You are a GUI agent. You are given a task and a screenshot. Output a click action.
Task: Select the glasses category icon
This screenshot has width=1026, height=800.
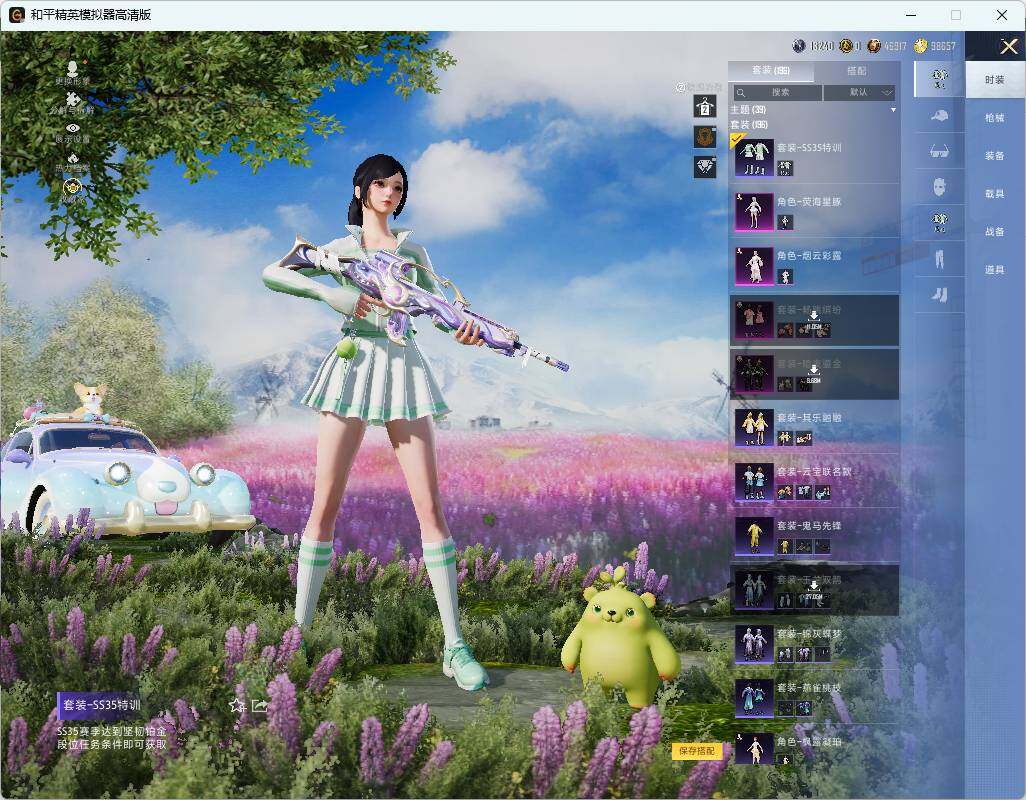click(x=940, y=152)
